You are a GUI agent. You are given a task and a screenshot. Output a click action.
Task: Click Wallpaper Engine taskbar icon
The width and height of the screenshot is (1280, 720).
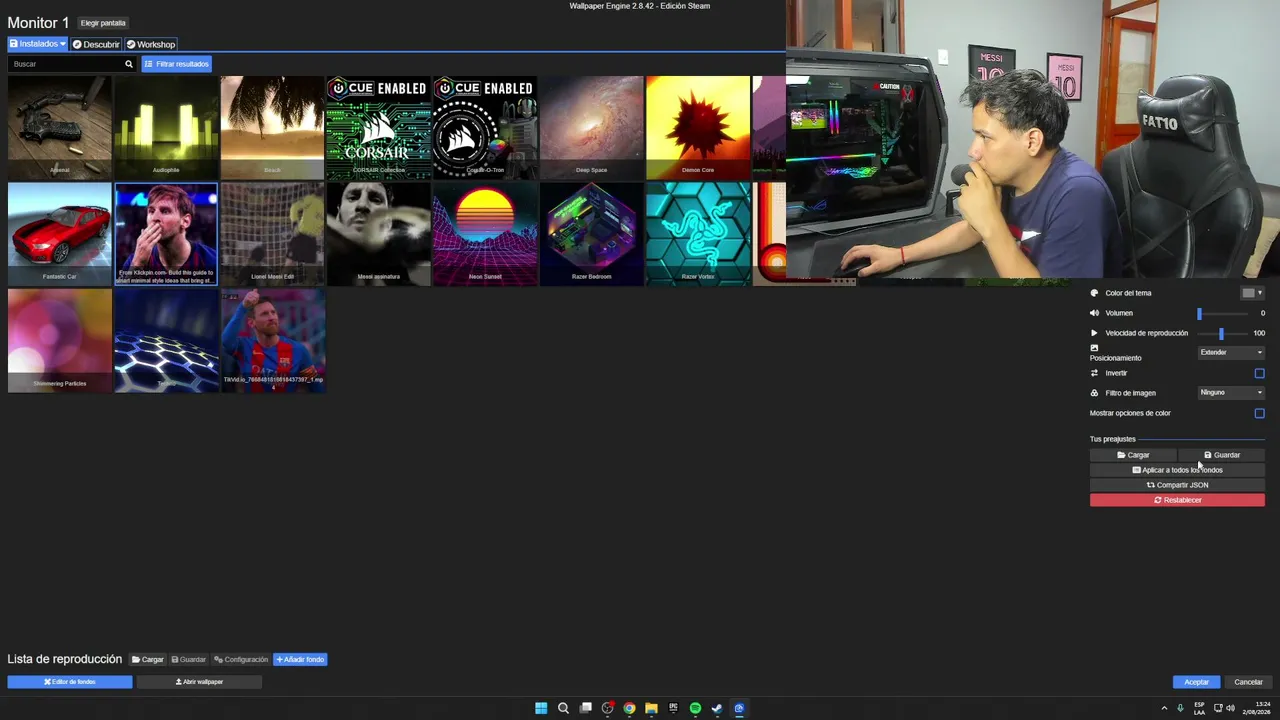[739, 708]
